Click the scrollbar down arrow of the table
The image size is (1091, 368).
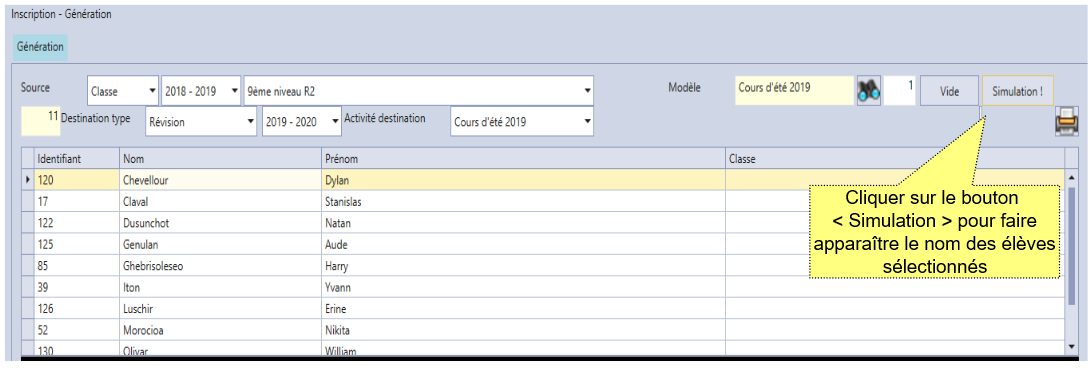coord(1072,346)
